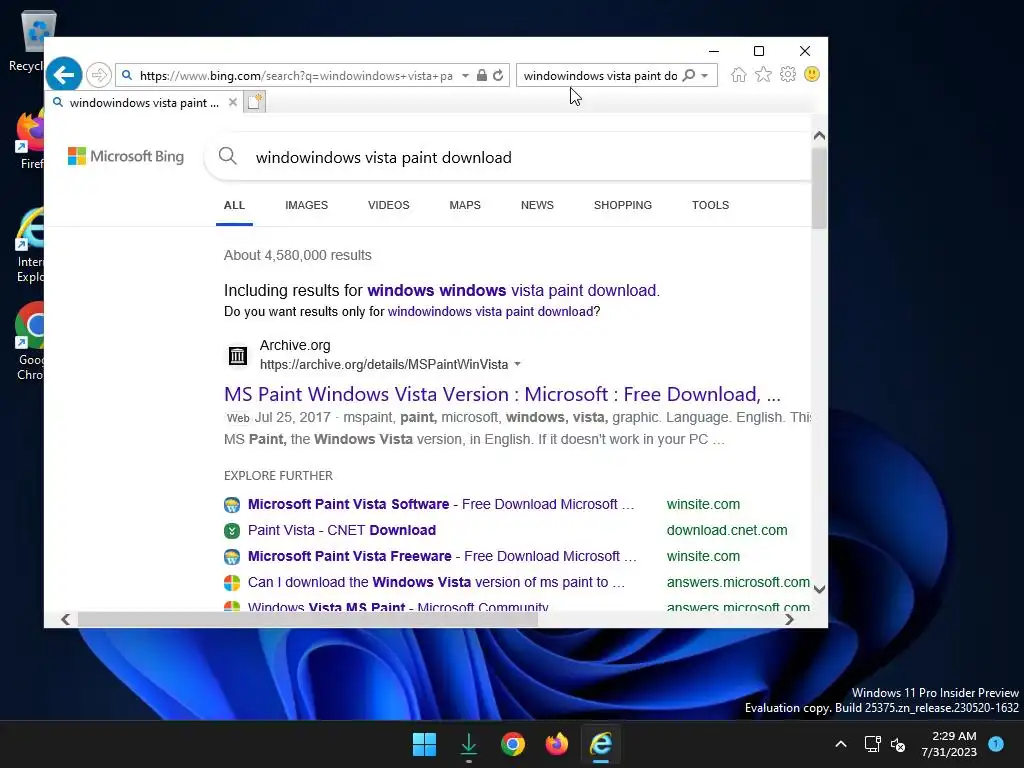
Task: Open Start menu from the taskbar
Action: pos(424,744)
